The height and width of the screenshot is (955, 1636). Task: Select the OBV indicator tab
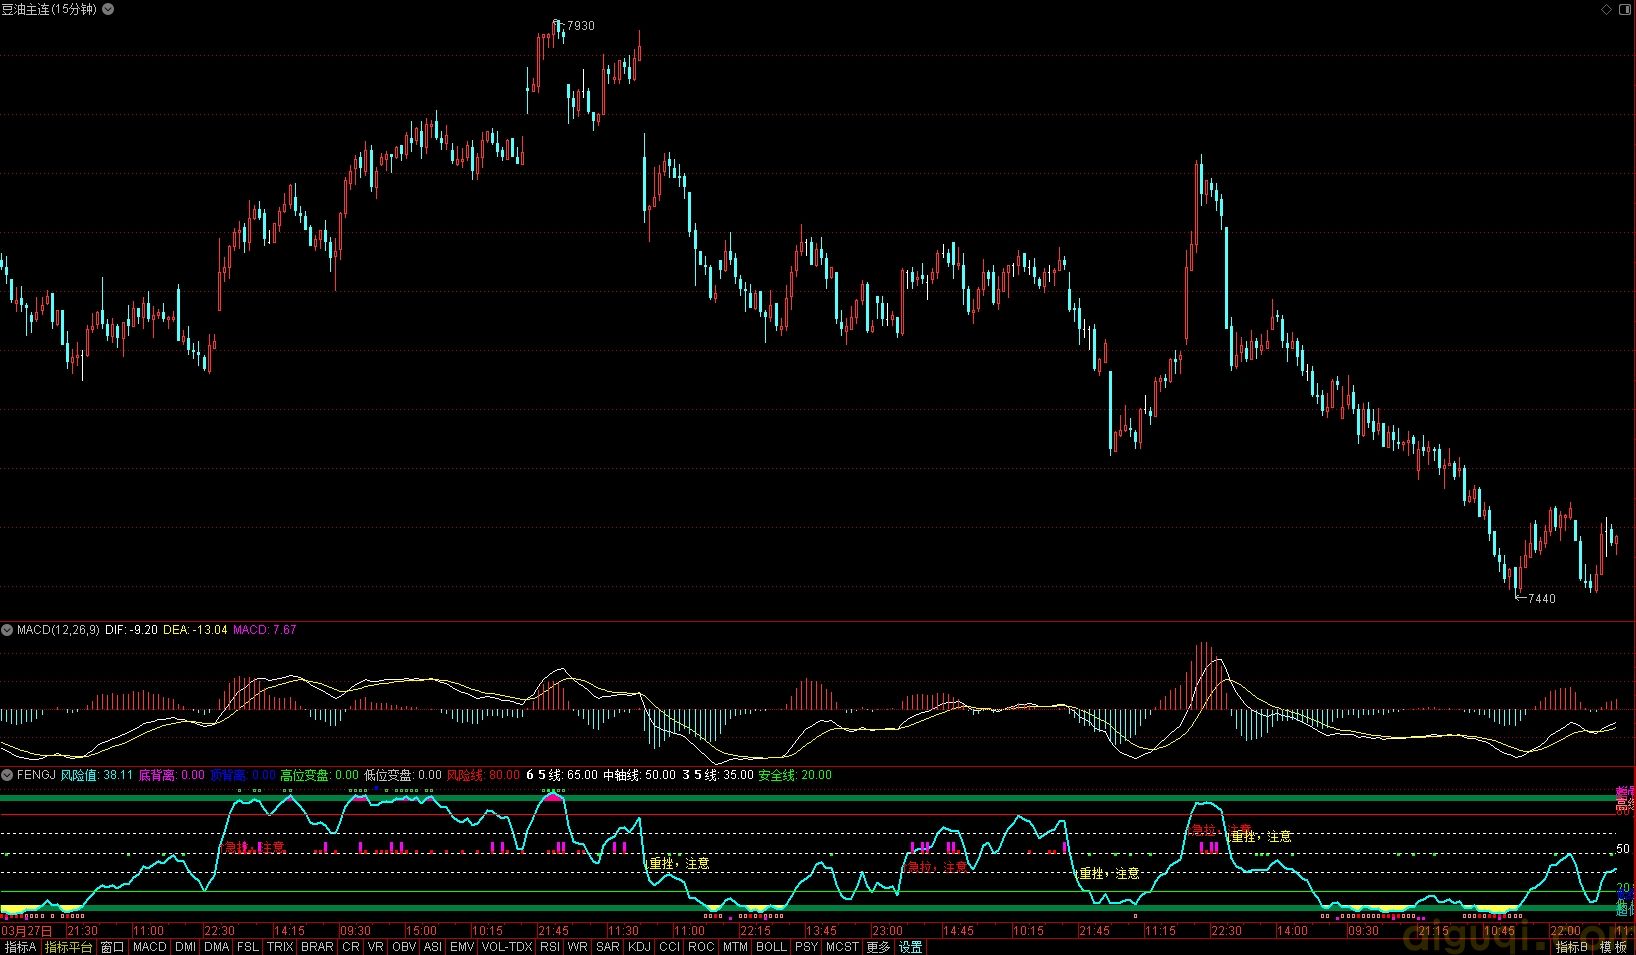tap(405, 947)
